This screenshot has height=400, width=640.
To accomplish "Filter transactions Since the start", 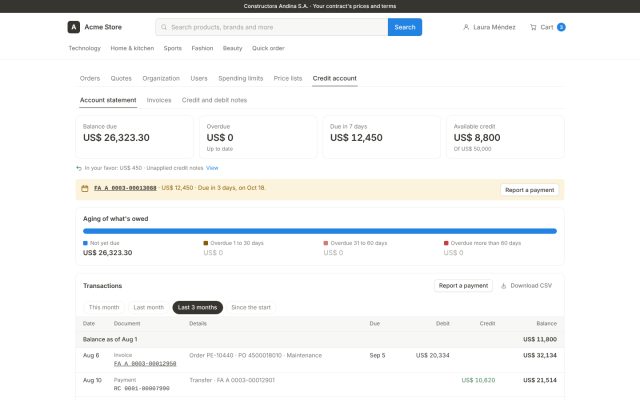I will (x=251, y=307).
